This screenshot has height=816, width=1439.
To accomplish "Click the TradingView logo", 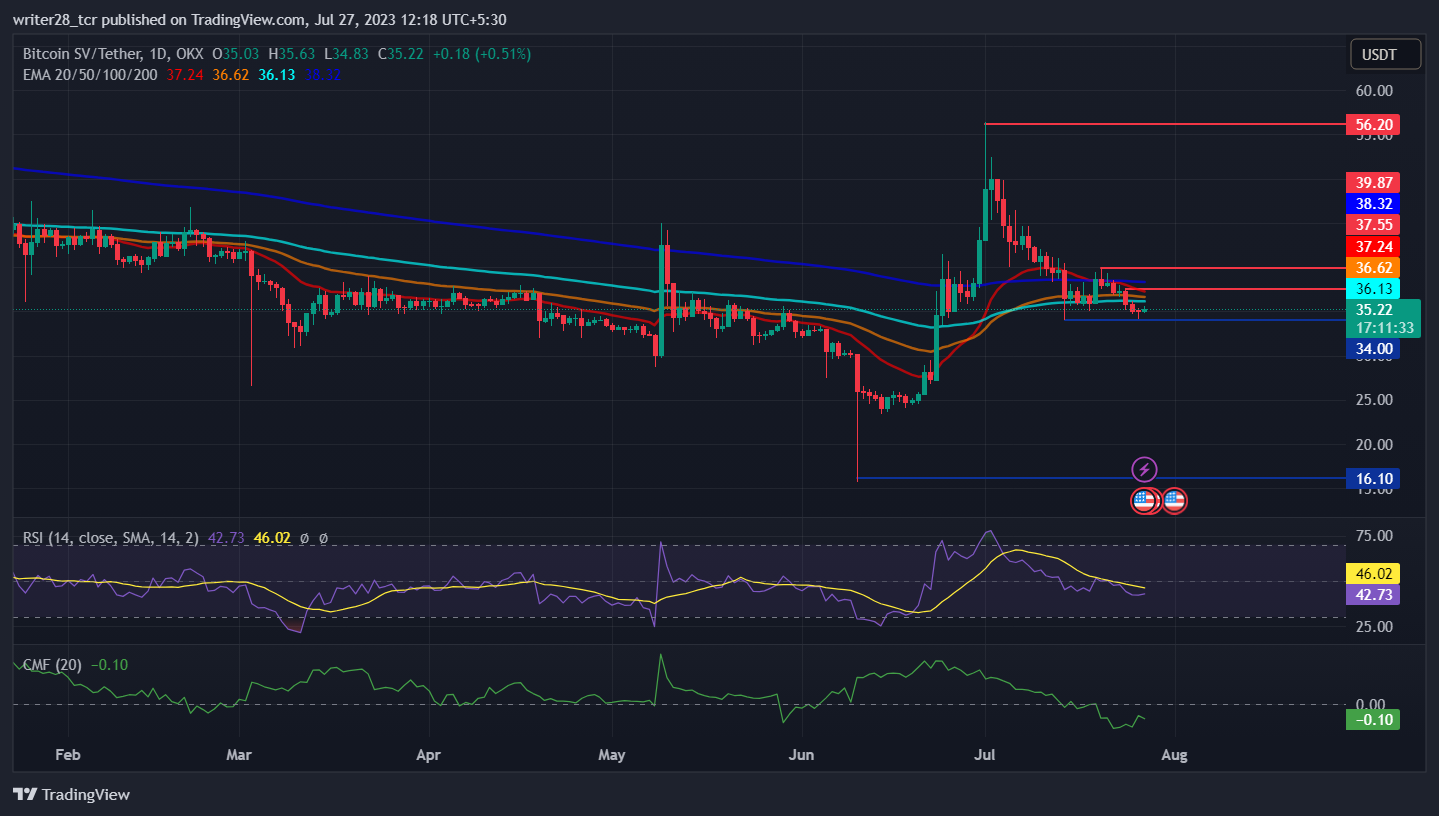I will point(72,794).
